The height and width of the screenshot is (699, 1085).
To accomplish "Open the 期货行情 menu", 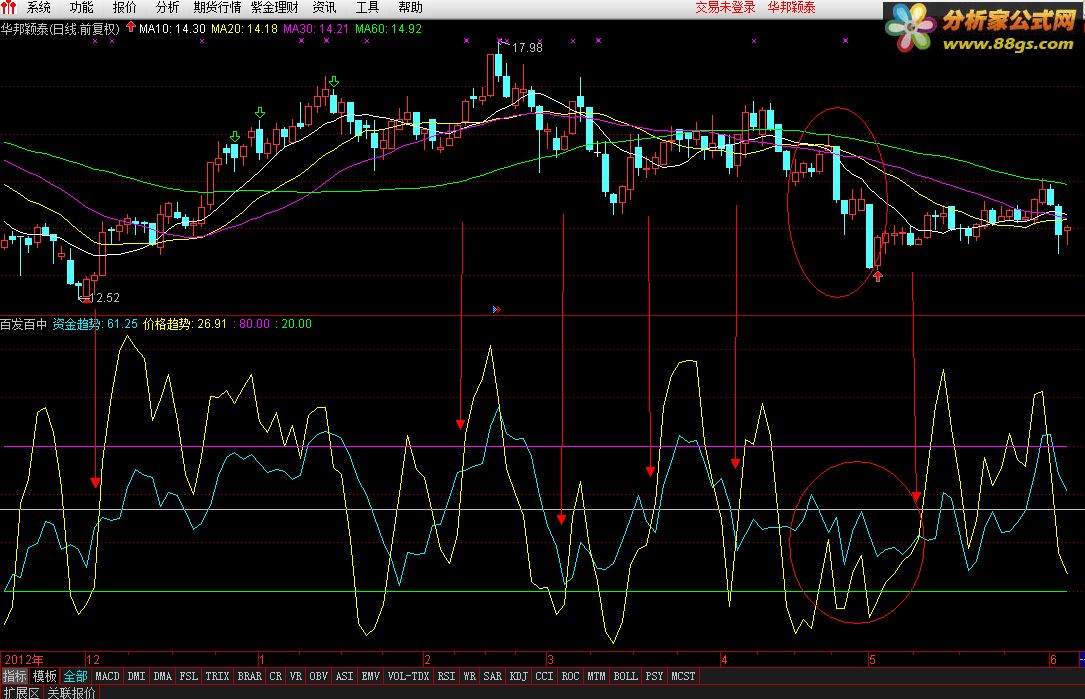I will click(x=217, y=8).
